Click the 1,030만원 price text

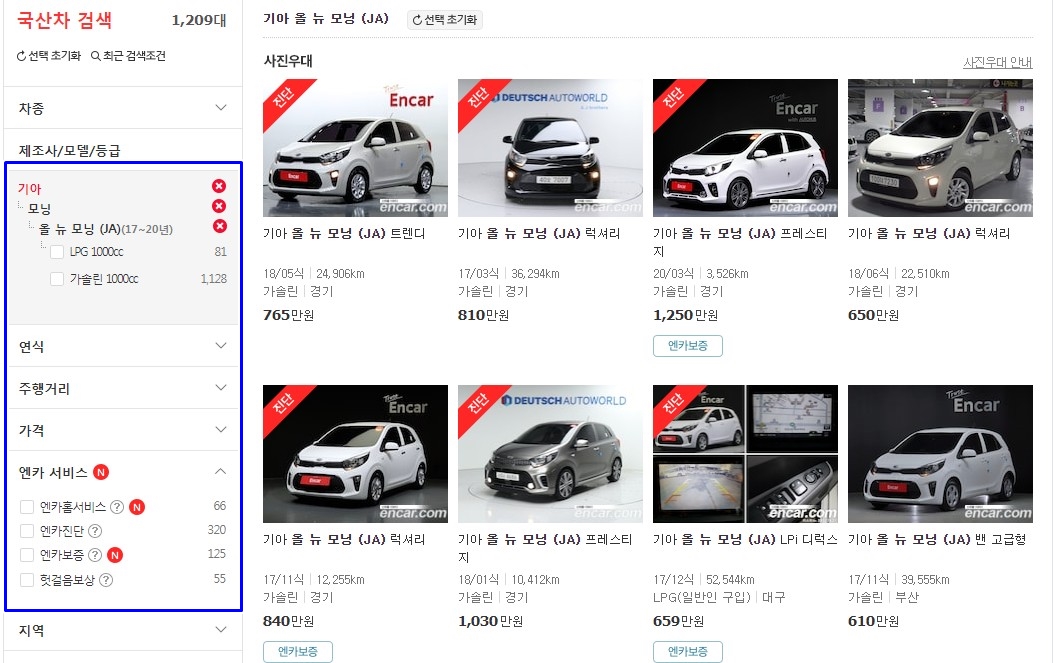[x=490, y=621]
